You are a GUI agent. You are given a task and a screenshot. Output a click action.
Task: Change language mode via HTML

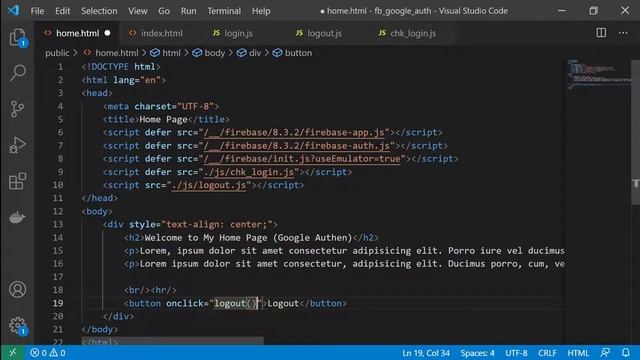pos(578,353)
